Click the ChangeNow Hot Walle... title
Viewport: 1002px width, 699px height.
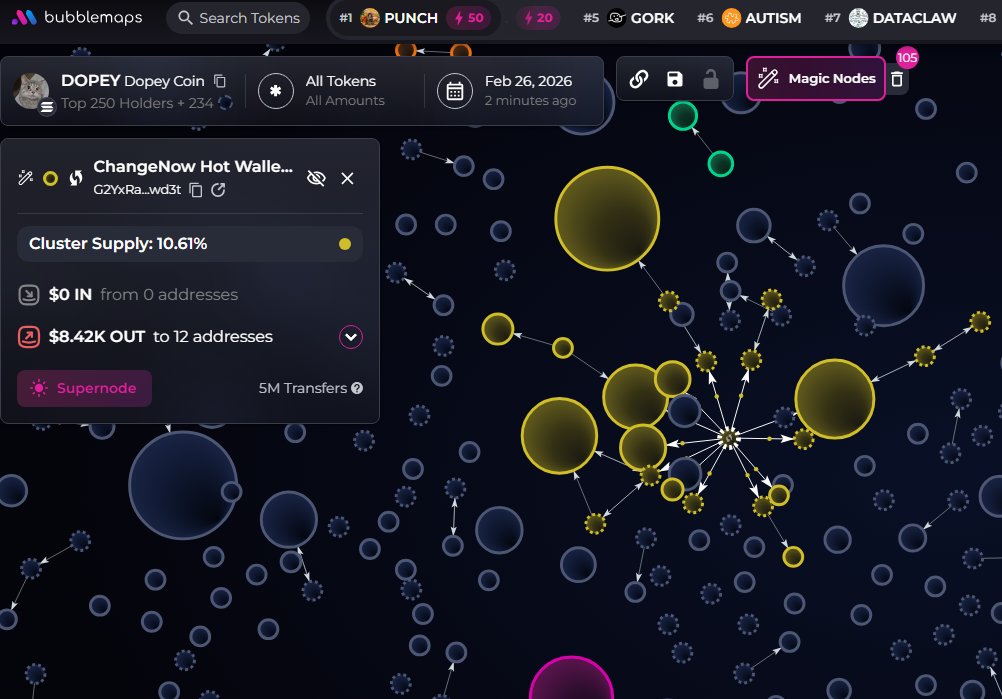193,167
